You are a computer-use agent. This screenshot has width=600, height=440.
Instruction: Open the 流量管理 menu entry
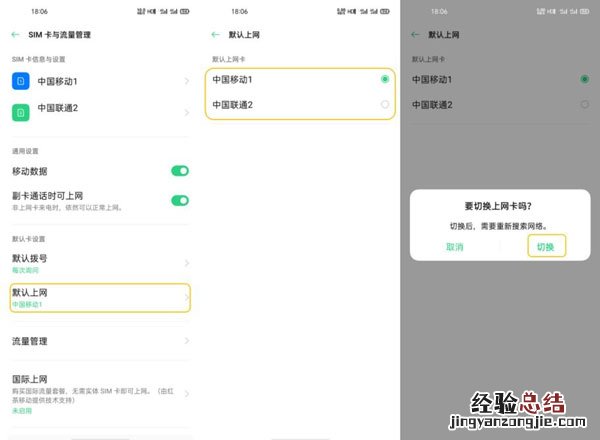[x=100, y=341]
